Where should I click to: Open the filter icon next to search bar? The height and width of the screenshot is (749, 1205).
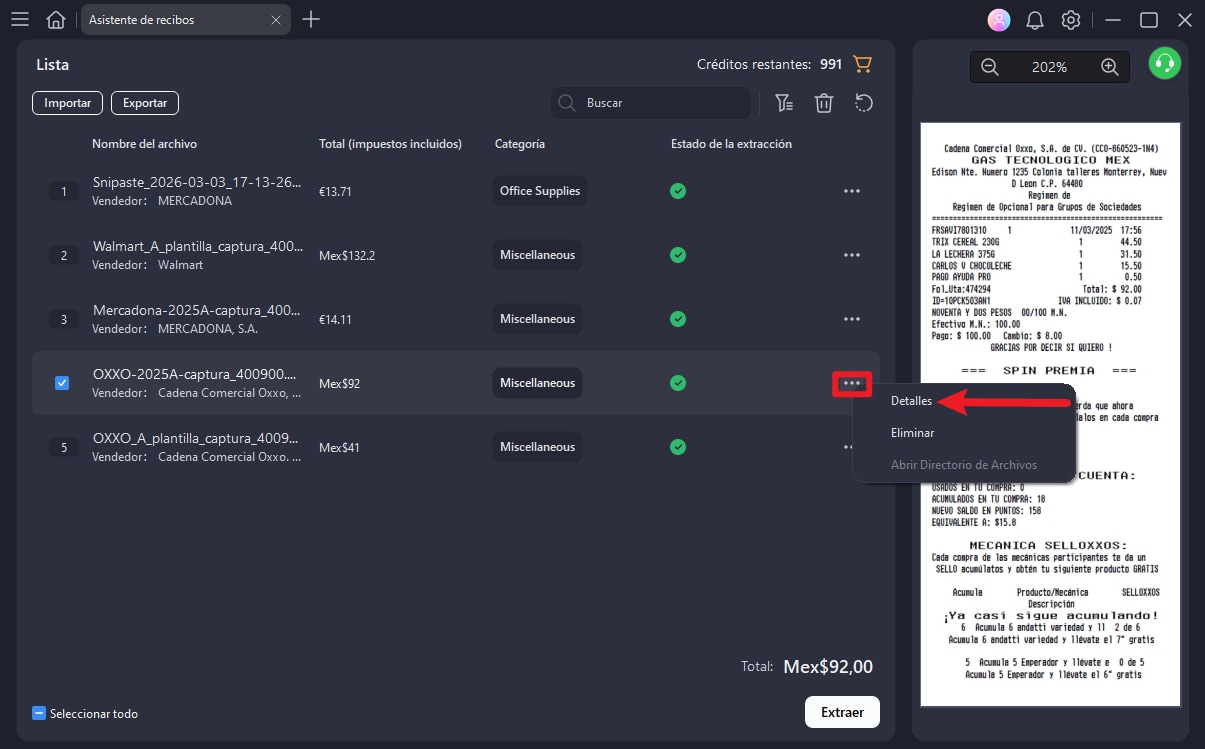click(784, 102)
